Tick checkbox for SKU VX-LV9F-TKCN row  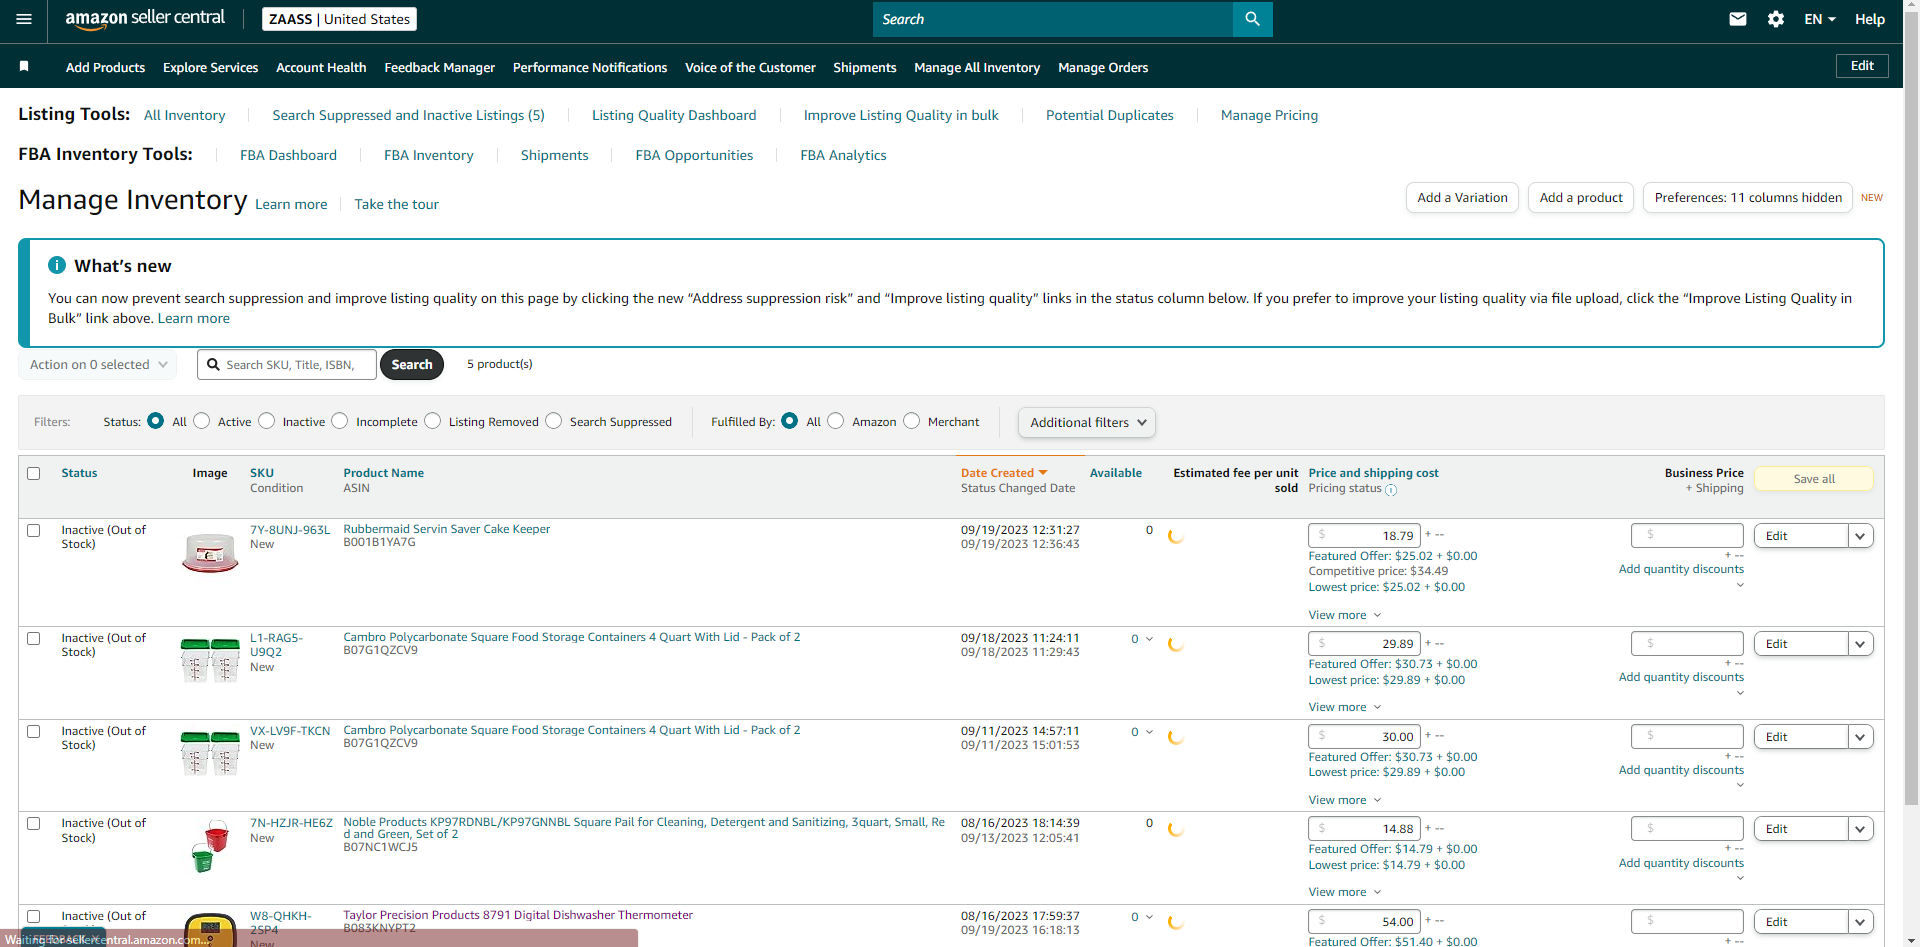click(x=34, y=732)
